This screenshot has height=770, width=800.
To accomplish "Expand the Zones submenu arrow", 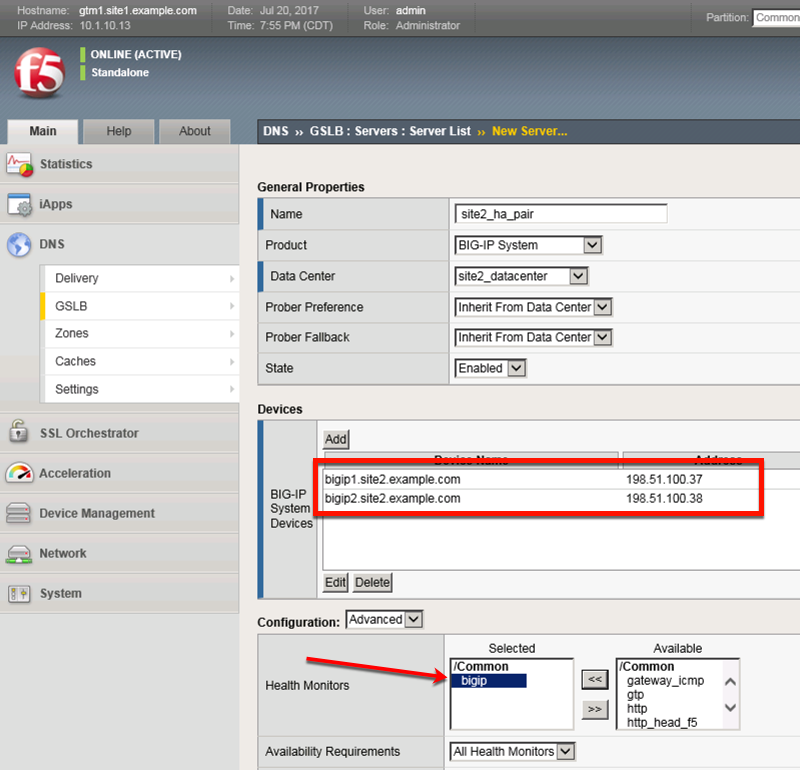I will pyautogui.click(x=232, y=333).
